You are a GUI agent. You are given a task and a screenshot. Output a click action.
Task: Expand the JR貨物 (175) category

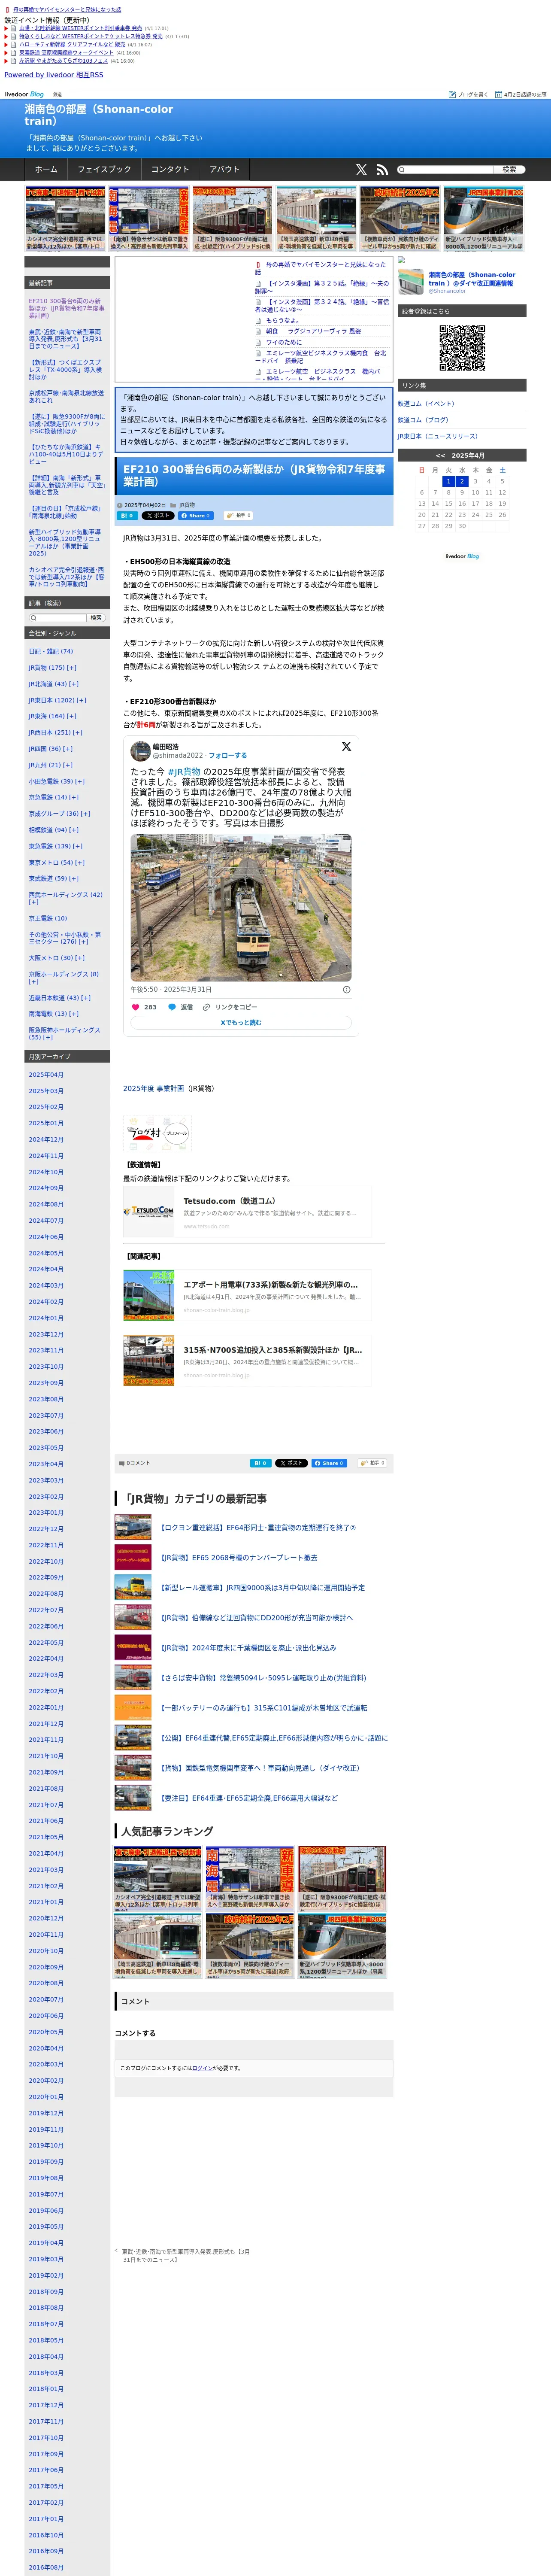72,667
